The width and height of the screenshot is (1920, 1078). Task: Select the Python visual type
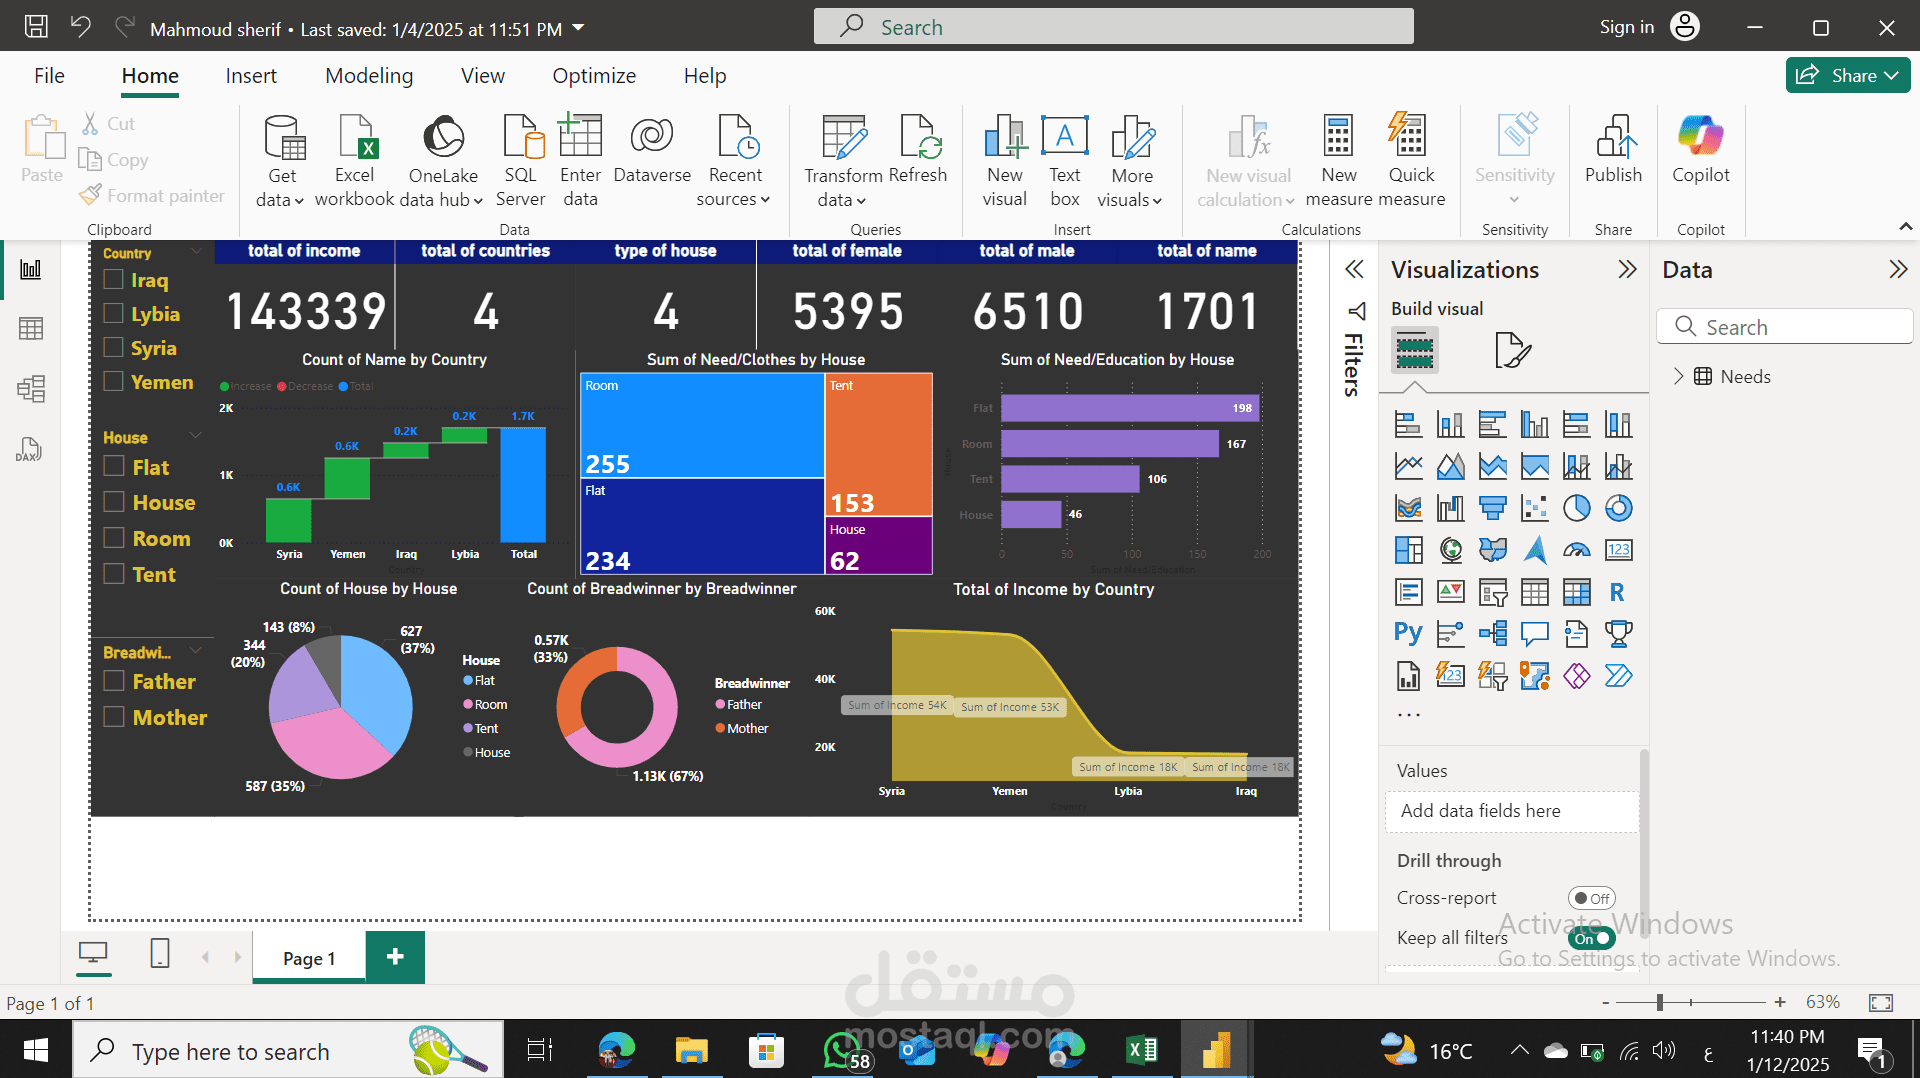1408,633
